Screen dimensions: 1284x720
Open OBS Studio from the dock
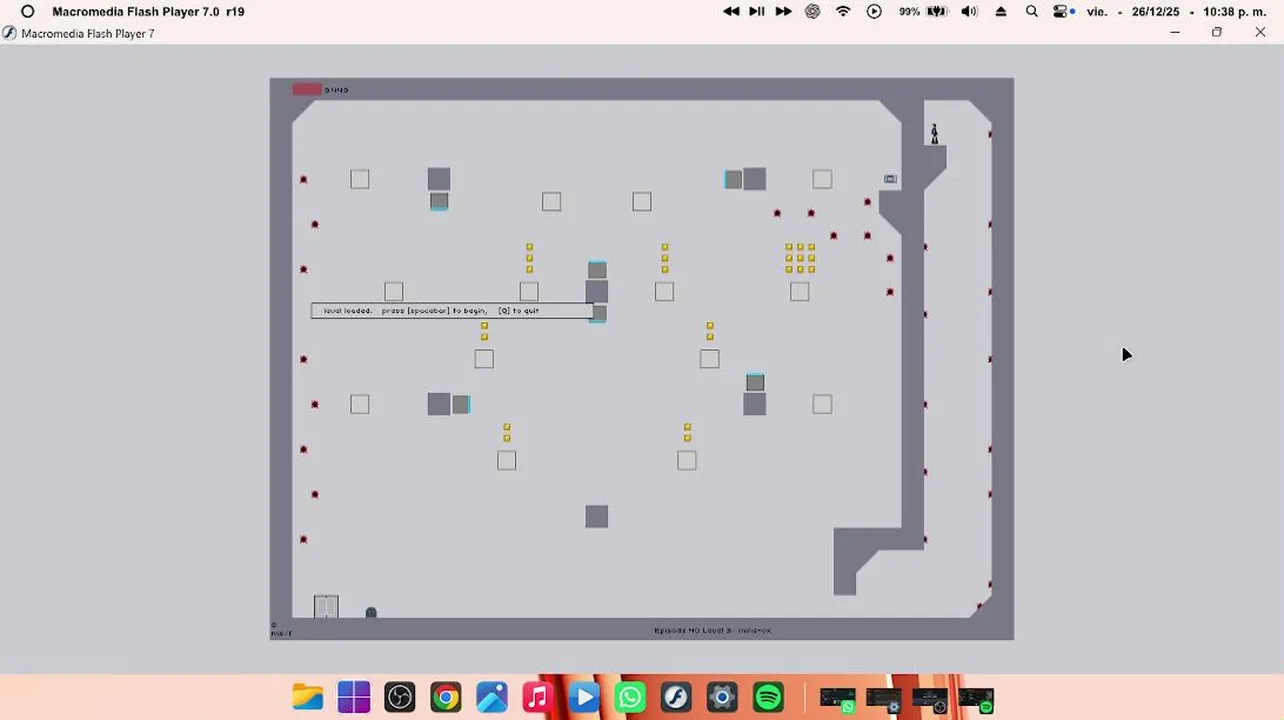[x=400, y=697]
